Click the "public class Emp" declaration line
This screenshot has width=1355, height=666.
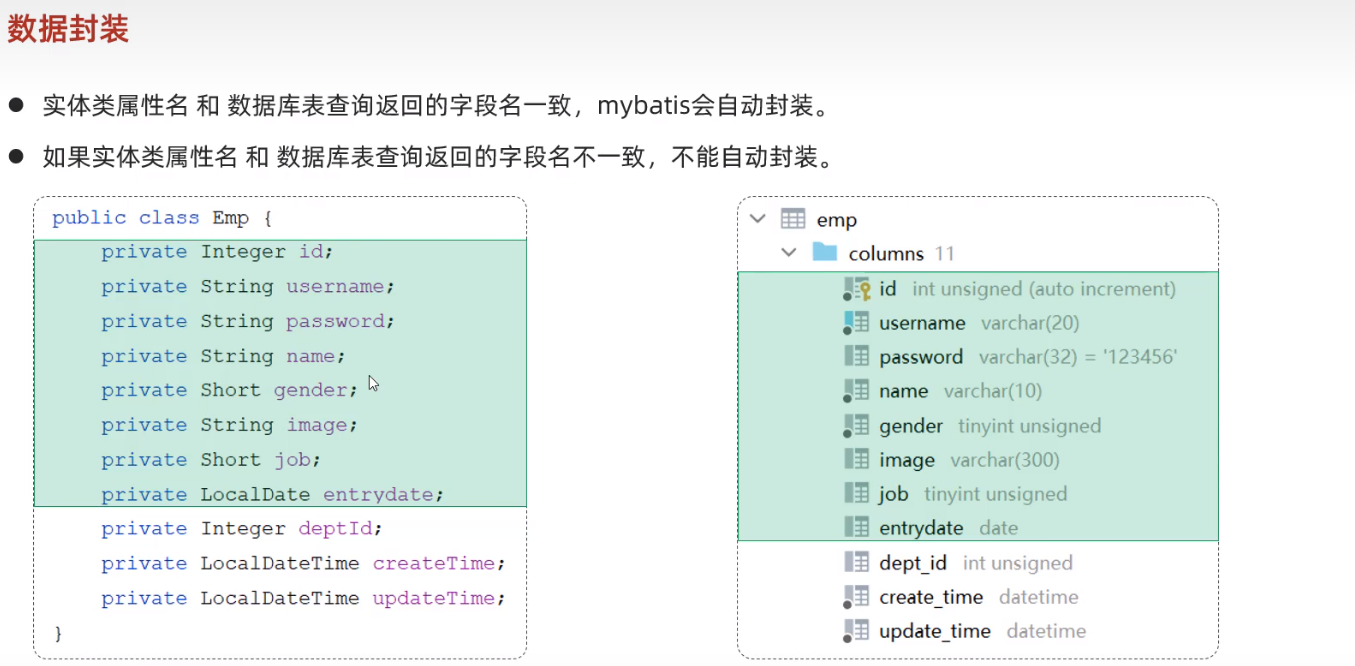tap(162, 218)
